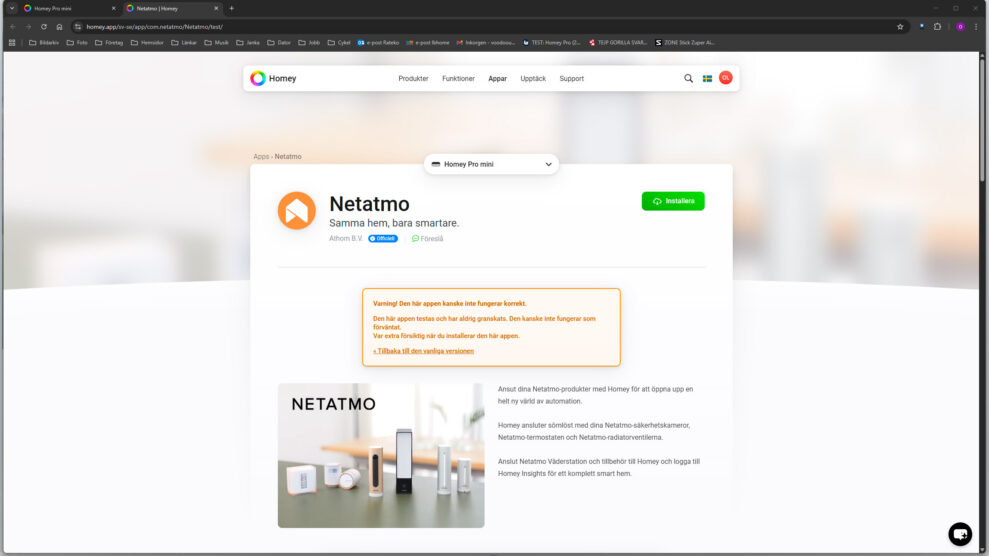Open the site search magnifier icon
Image resolution: width=989 pixels, height=556 pixels.
click(x=688, y=78)
